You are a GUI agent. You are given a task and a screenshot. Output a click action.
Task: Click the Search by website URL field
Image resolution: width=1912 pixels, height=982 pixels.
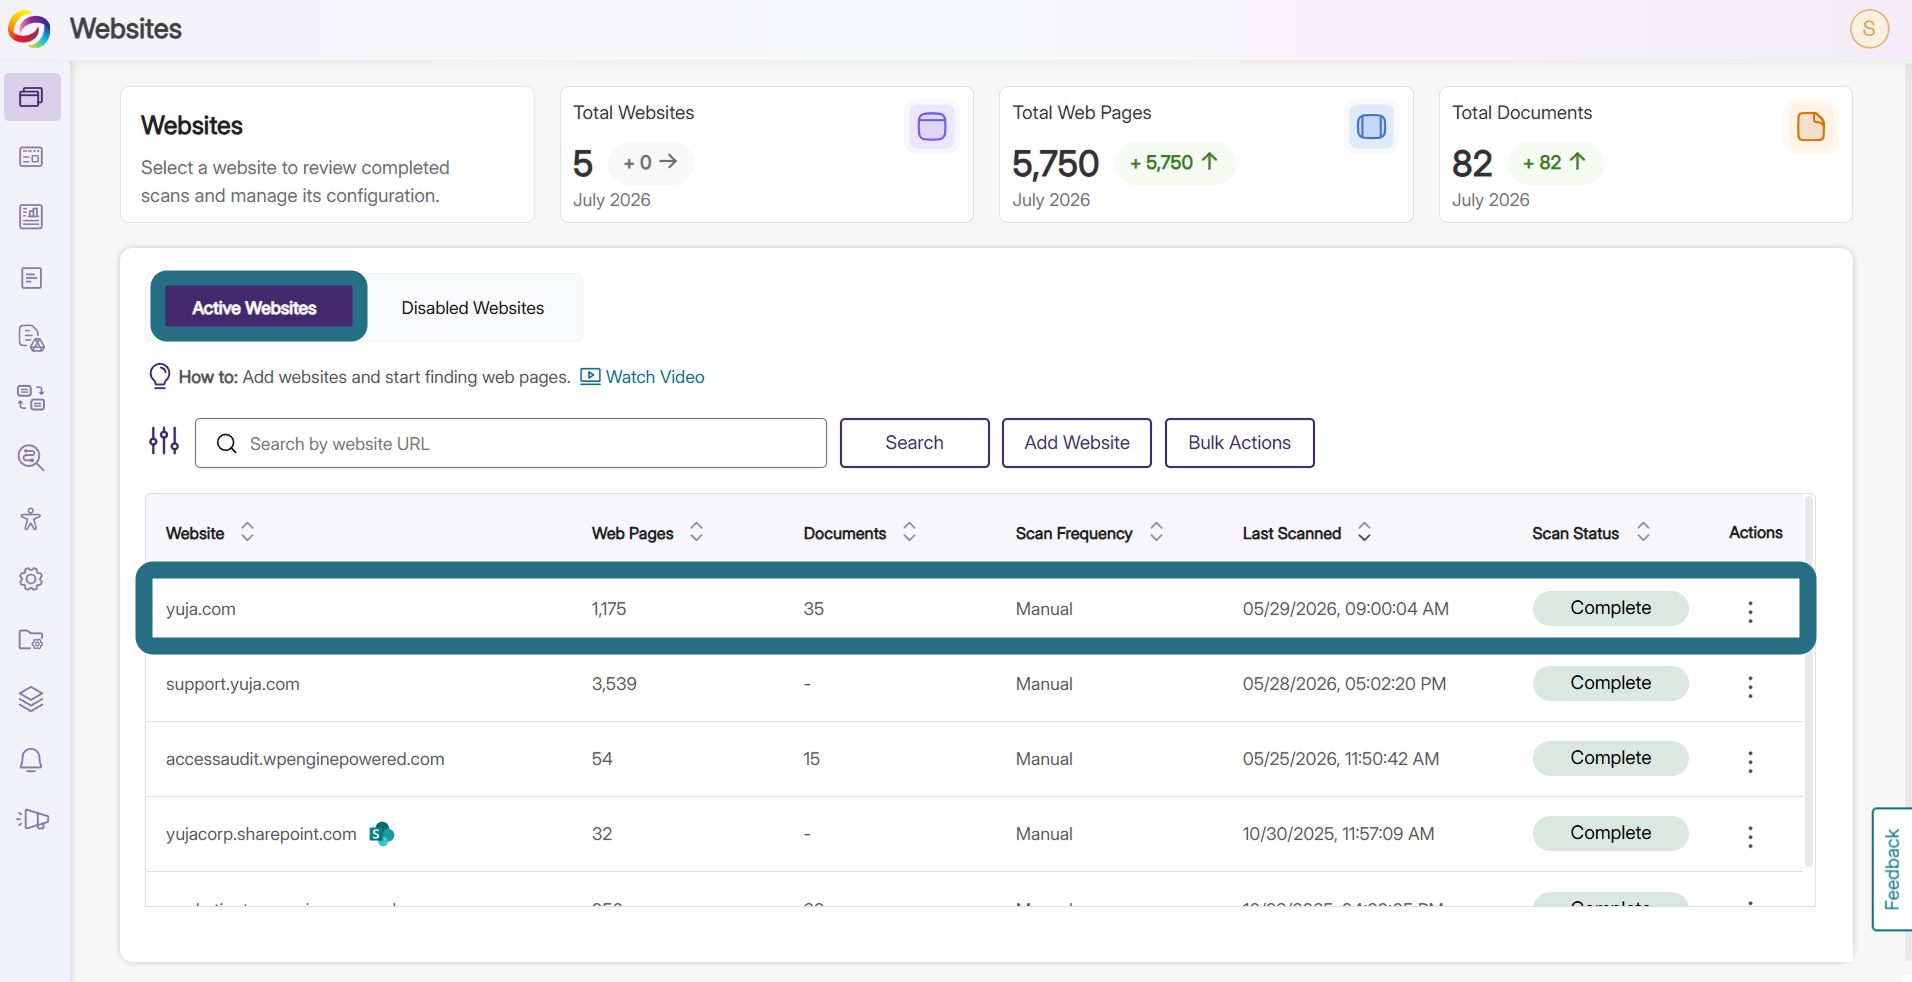click(511, 443)
